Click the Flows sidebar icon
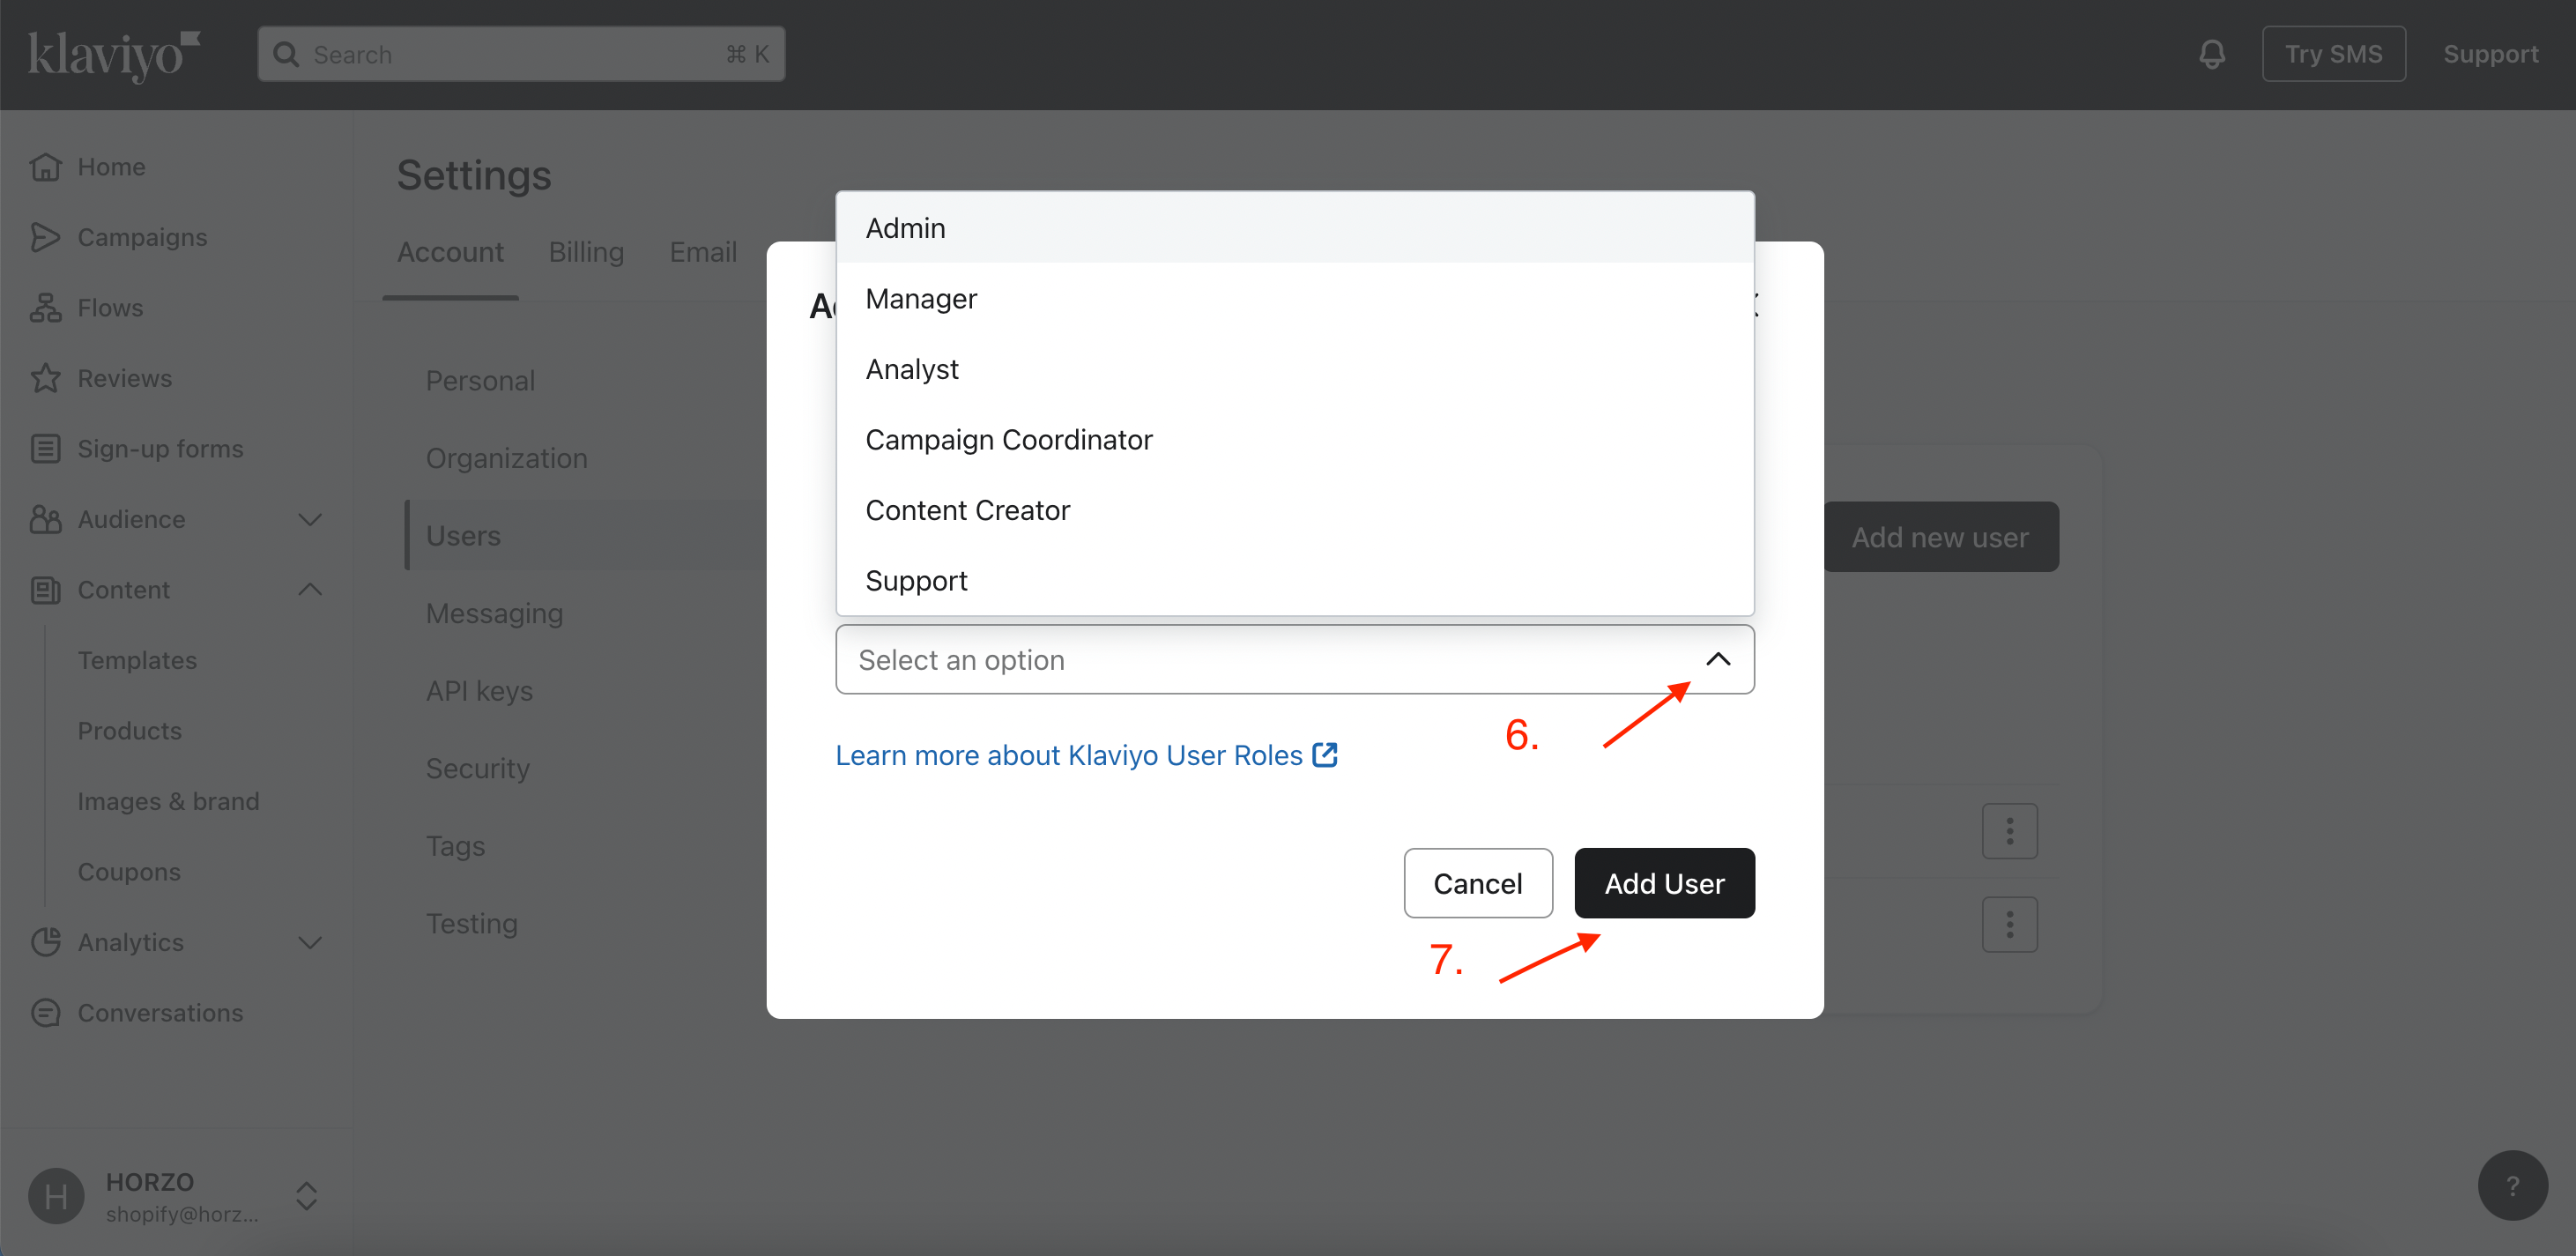The height and width of the screenshot is (1256, 2576). [x=45, y=308]
